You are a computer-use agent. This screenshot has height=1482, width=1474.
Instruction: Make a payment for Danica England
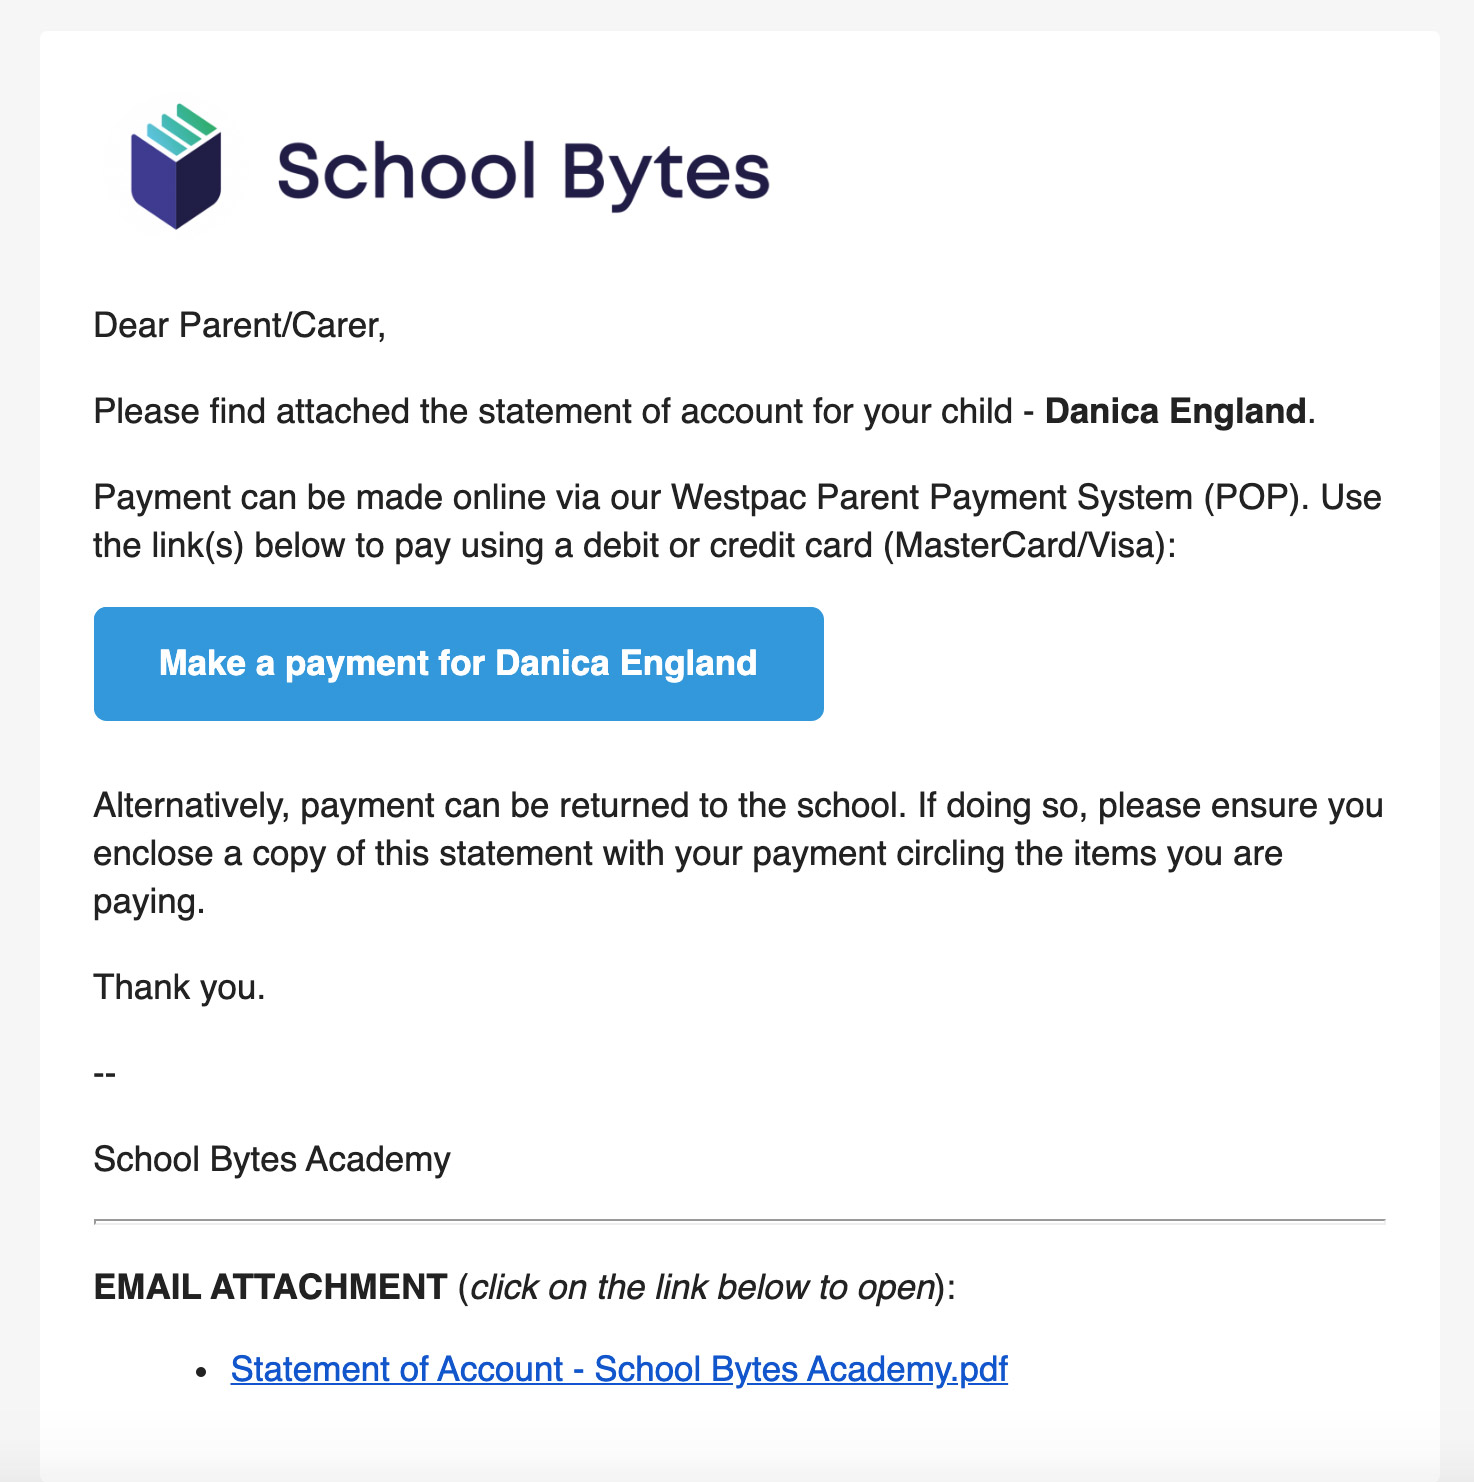(x=458, y=664)
